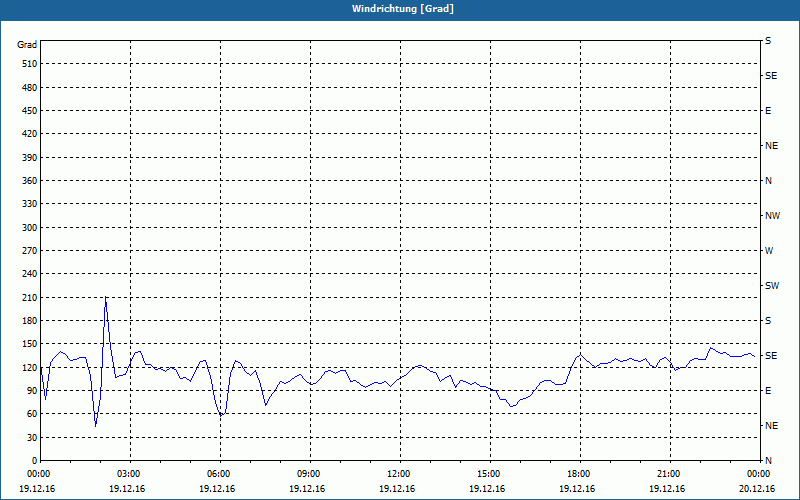Select the '15:00' time axis label

[x=488, y=474]
